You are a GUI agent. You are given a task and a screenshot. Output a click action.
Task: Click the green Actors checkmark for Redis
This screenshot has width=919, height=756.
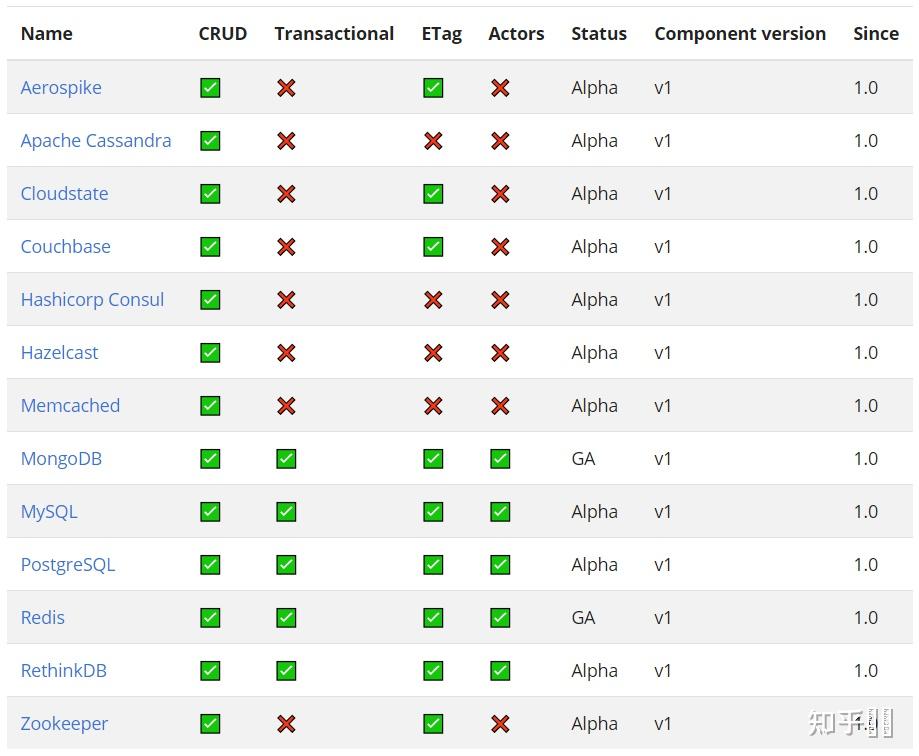pos(500,618)
